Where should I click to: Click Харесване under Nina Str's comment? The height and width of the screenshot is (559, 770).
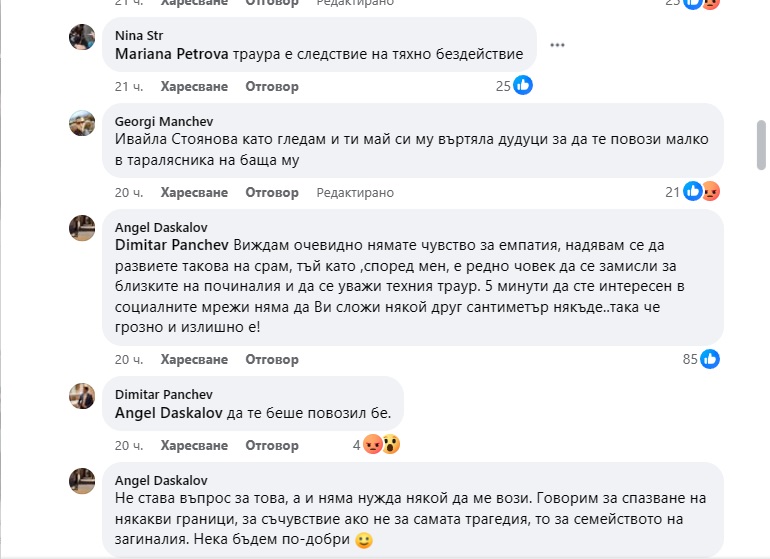pos(194,87)
